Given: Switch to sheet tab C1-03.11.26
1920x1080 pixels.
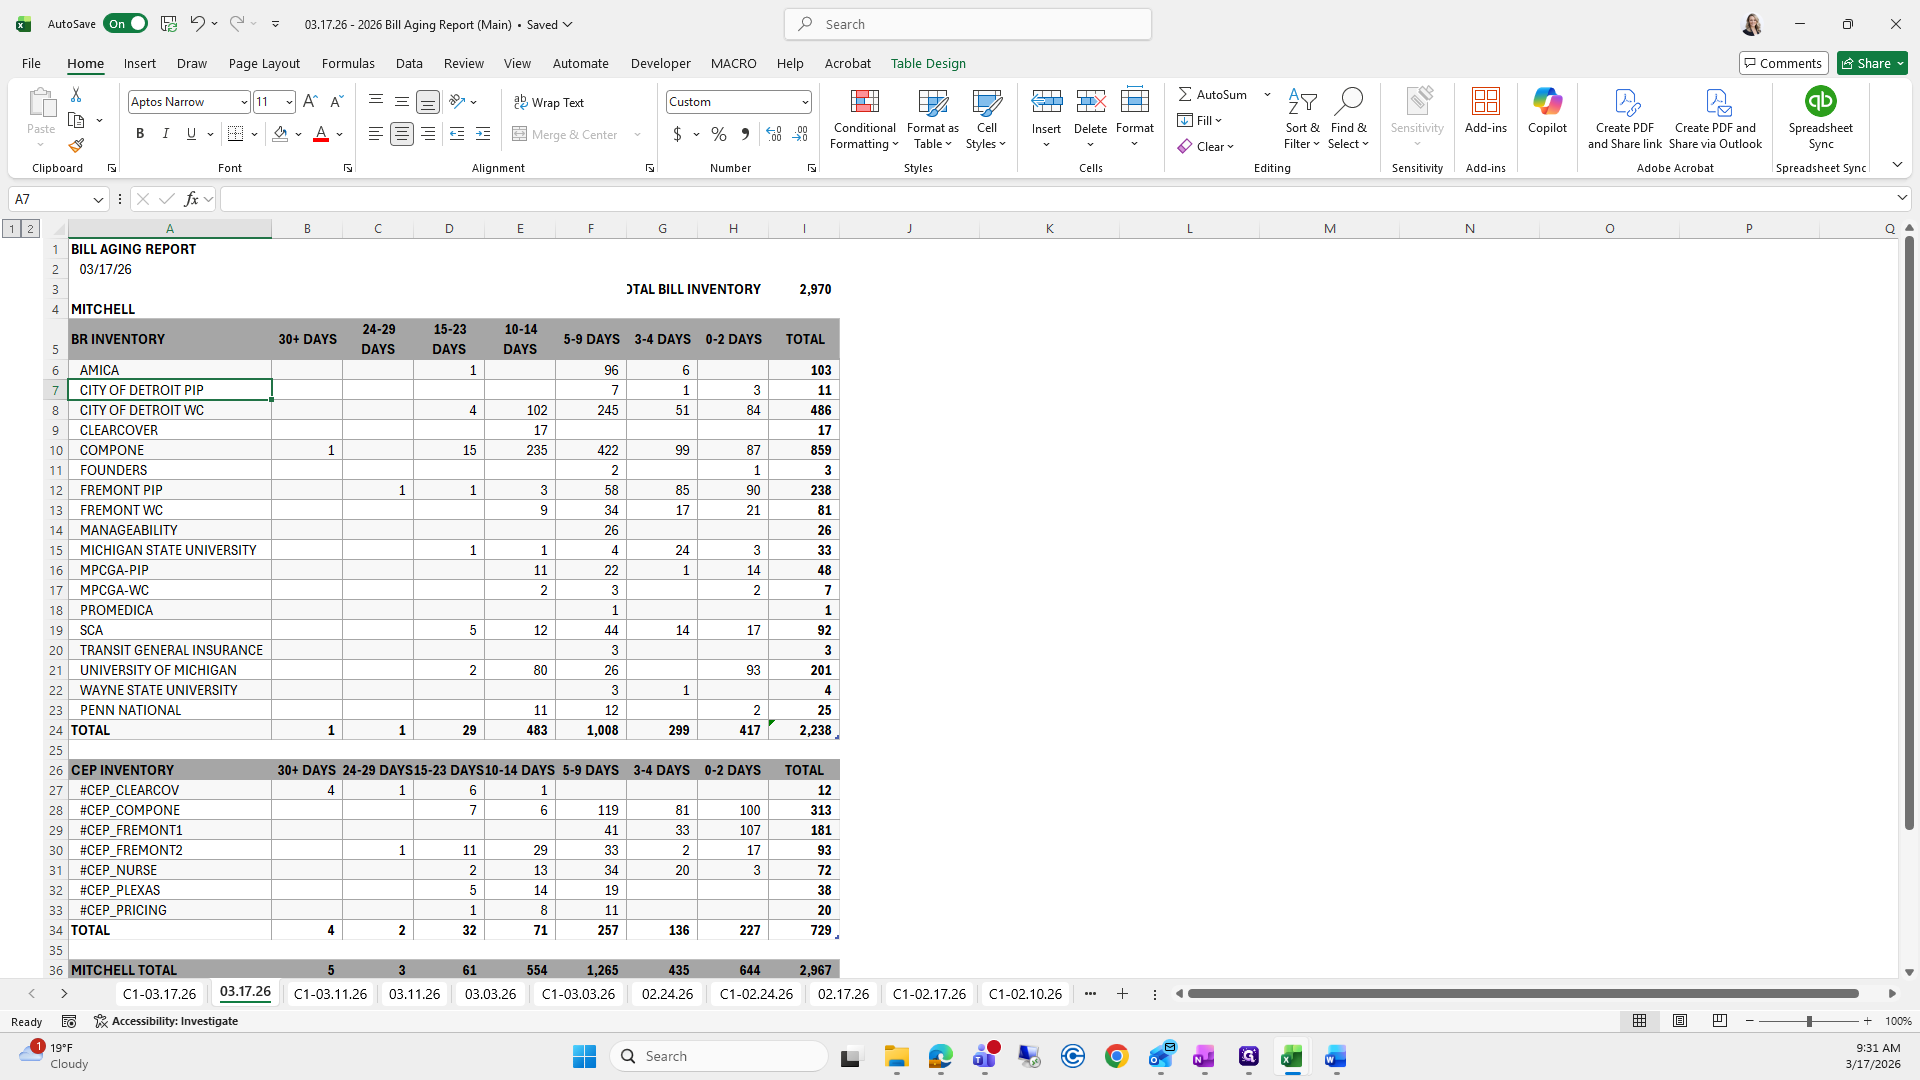Looking at the screenshot, I should 330,994.
